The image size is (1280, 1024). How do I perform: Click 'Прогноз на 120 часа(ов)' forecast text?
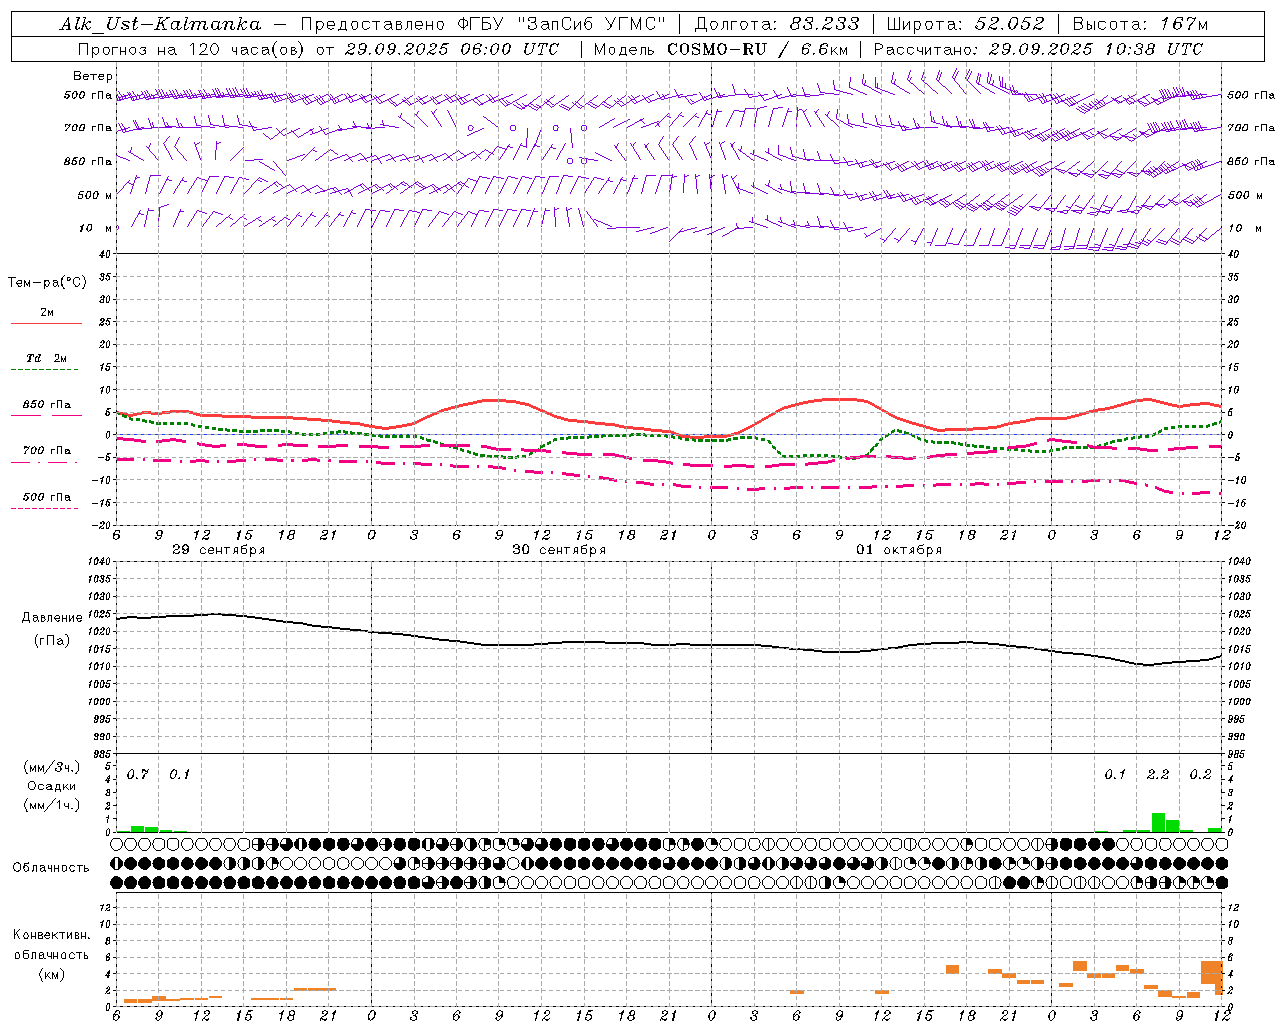click(191, 49)
